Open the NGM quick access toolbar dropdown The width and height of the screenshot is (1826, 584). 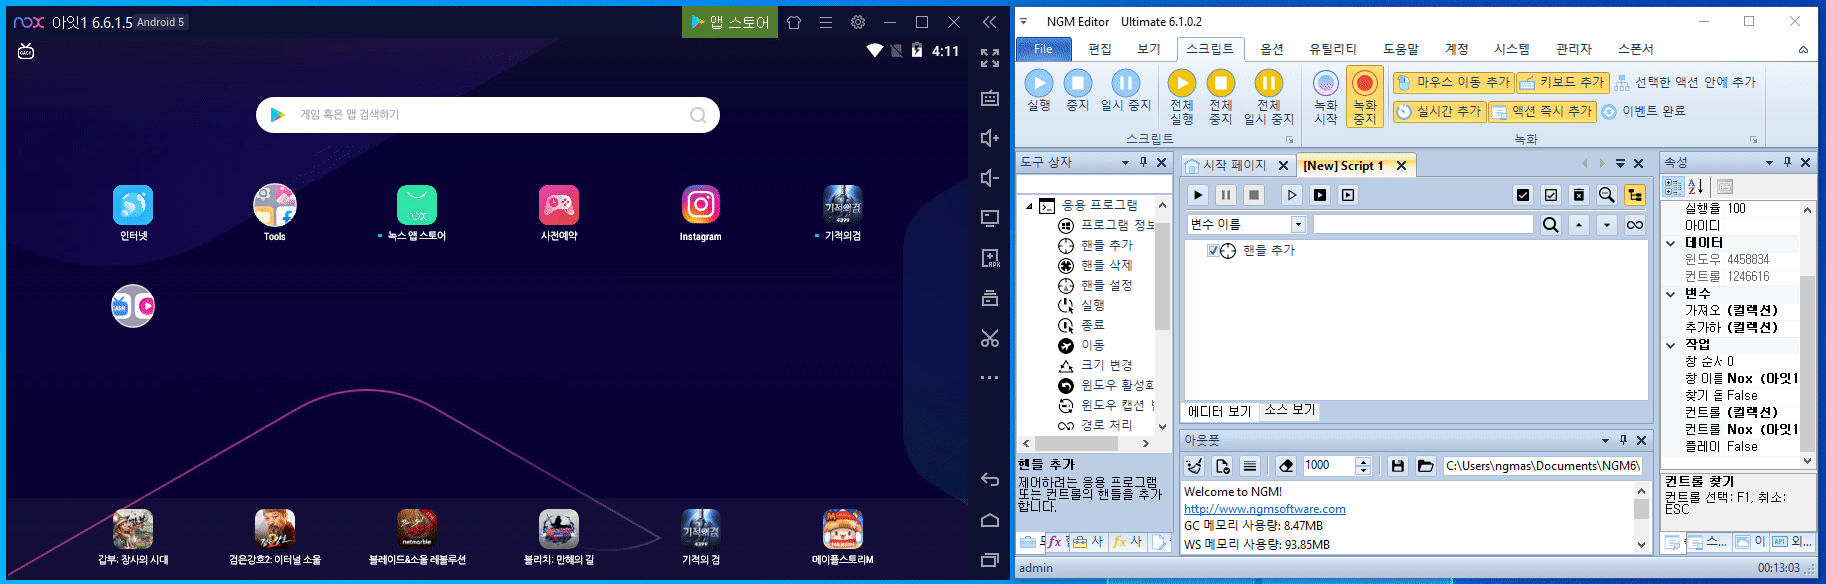click(1023, 21)
